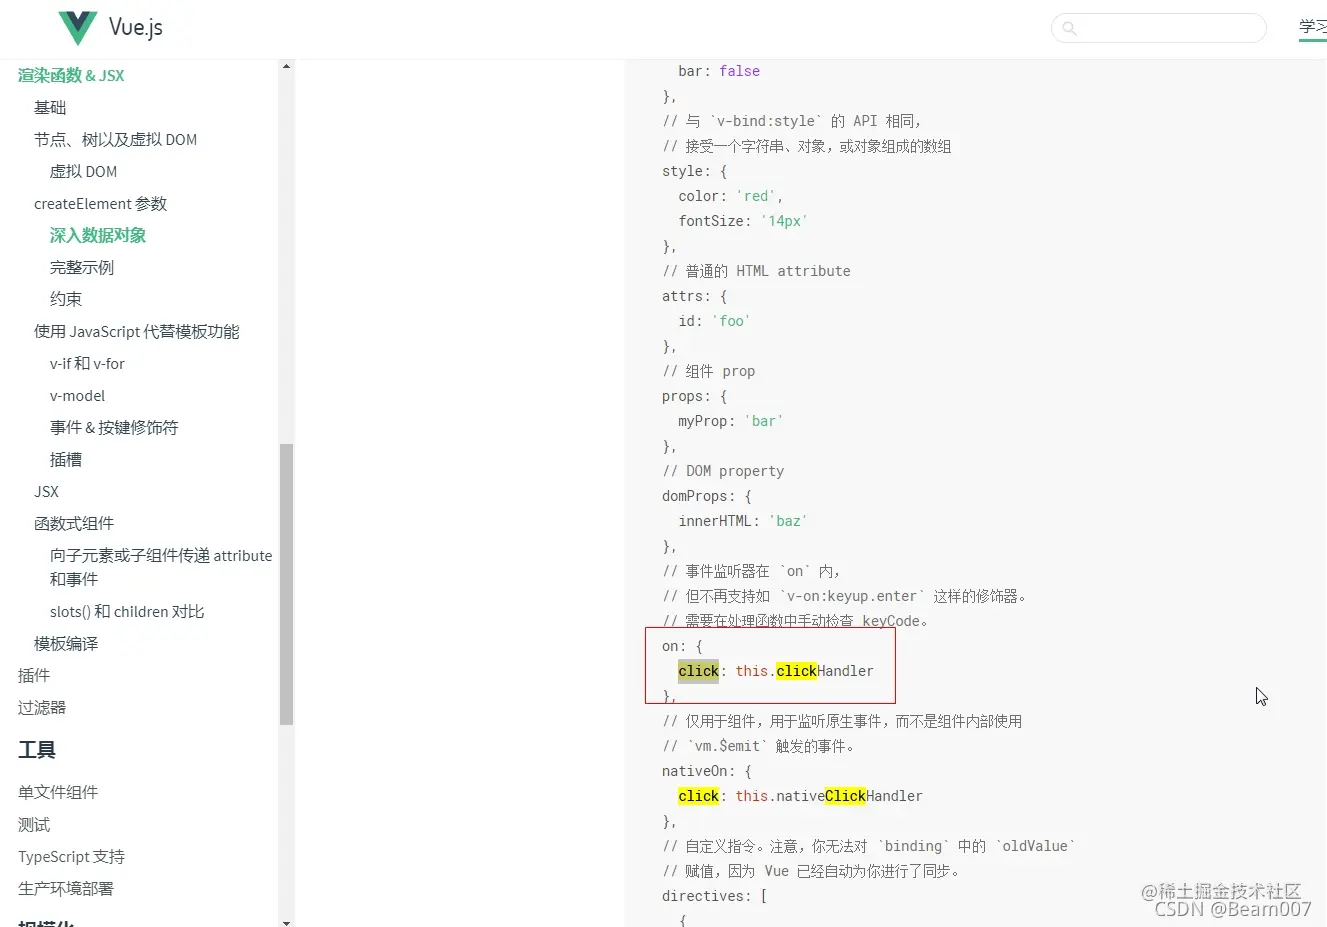
Task: Open 向子元素或子组件传递 attribute 和事件 link
Action: click(x=161, y=567)
